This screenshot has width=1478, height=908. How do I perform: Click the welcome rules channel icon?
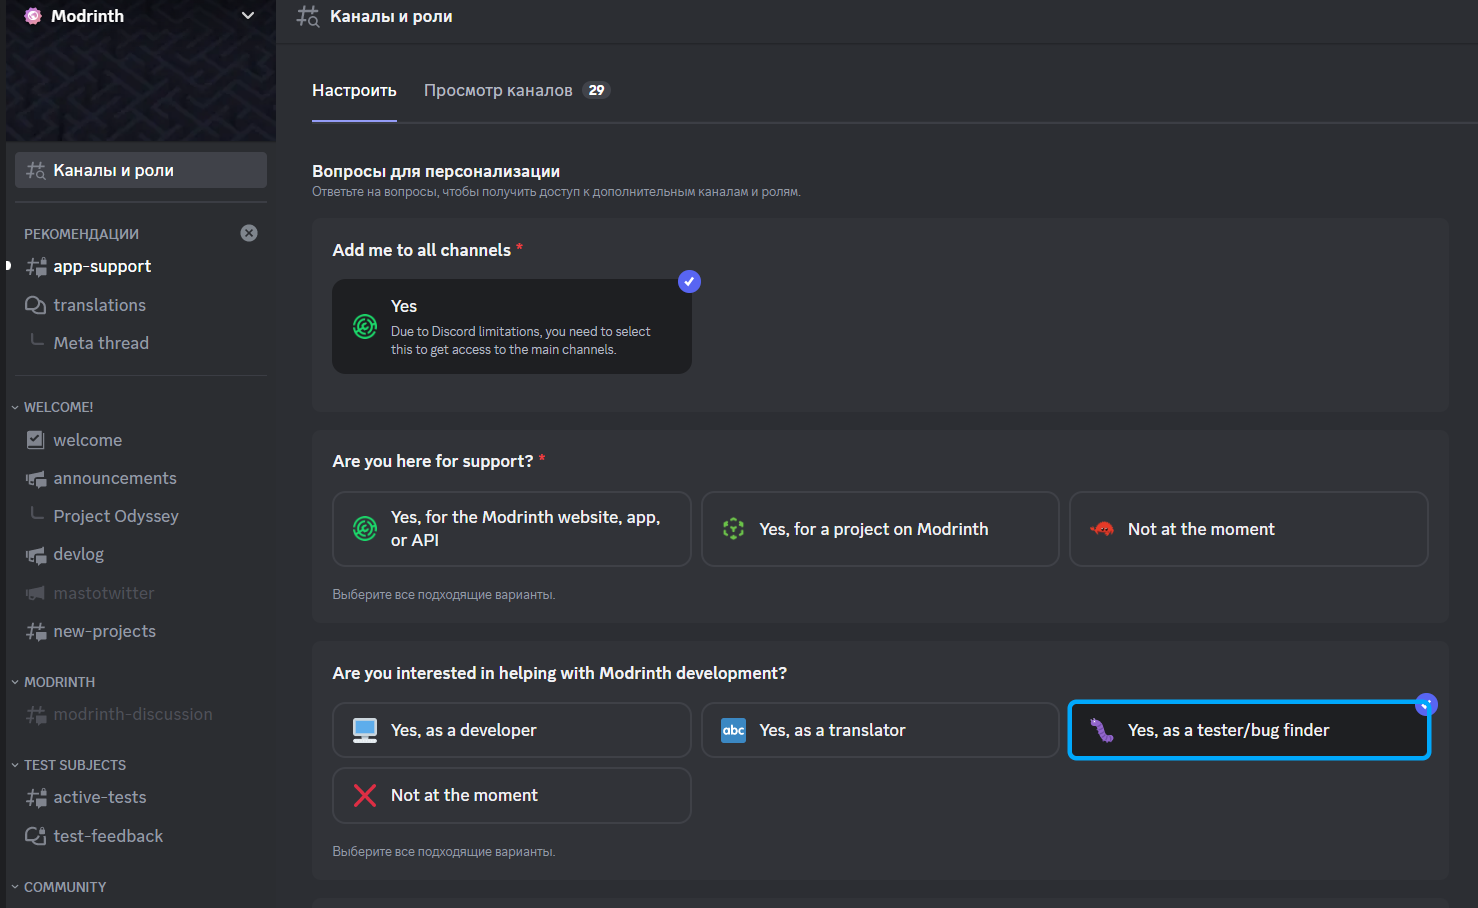36,440
